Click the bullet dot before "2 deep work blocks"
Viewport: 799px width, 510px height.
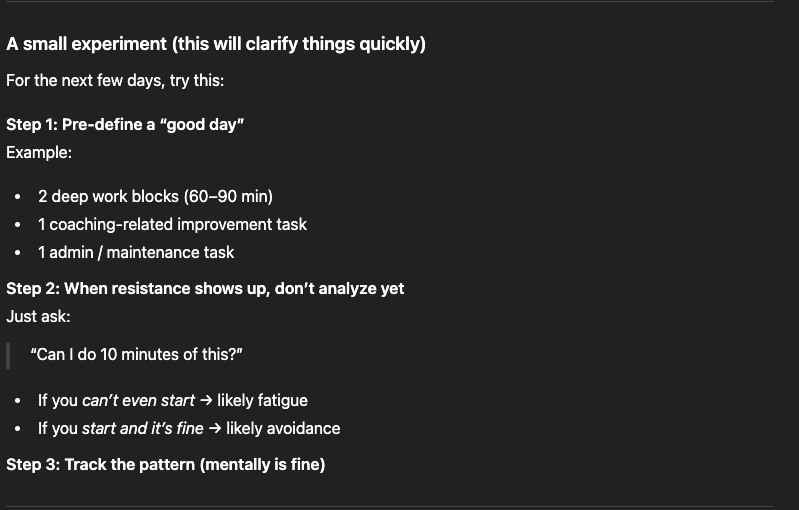click(18, 197)
